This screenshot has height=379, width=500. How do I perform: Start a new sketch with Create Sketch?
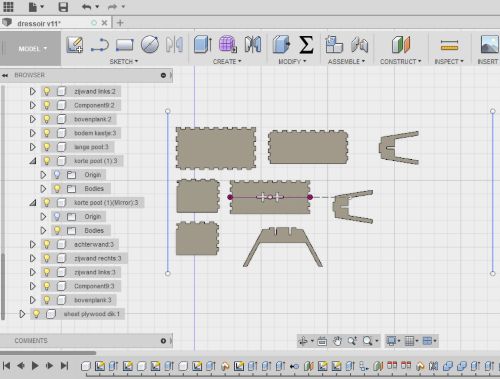[x=75, y=45]
